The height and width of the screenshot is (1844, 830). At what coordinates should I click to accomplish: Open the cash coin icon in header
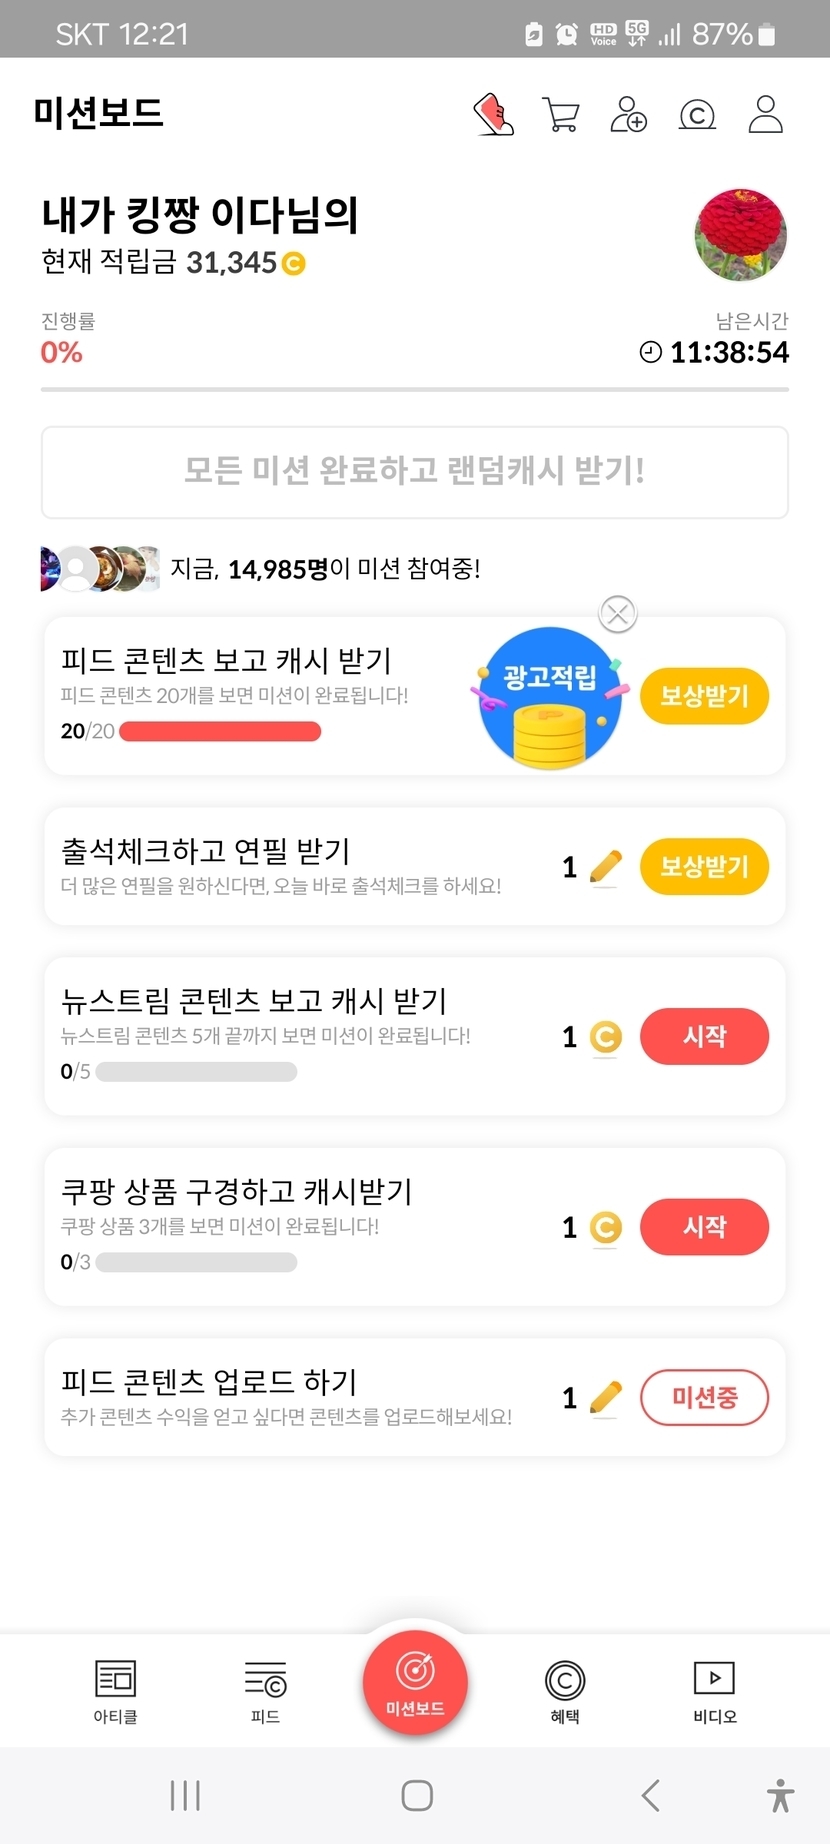[697, 116]
